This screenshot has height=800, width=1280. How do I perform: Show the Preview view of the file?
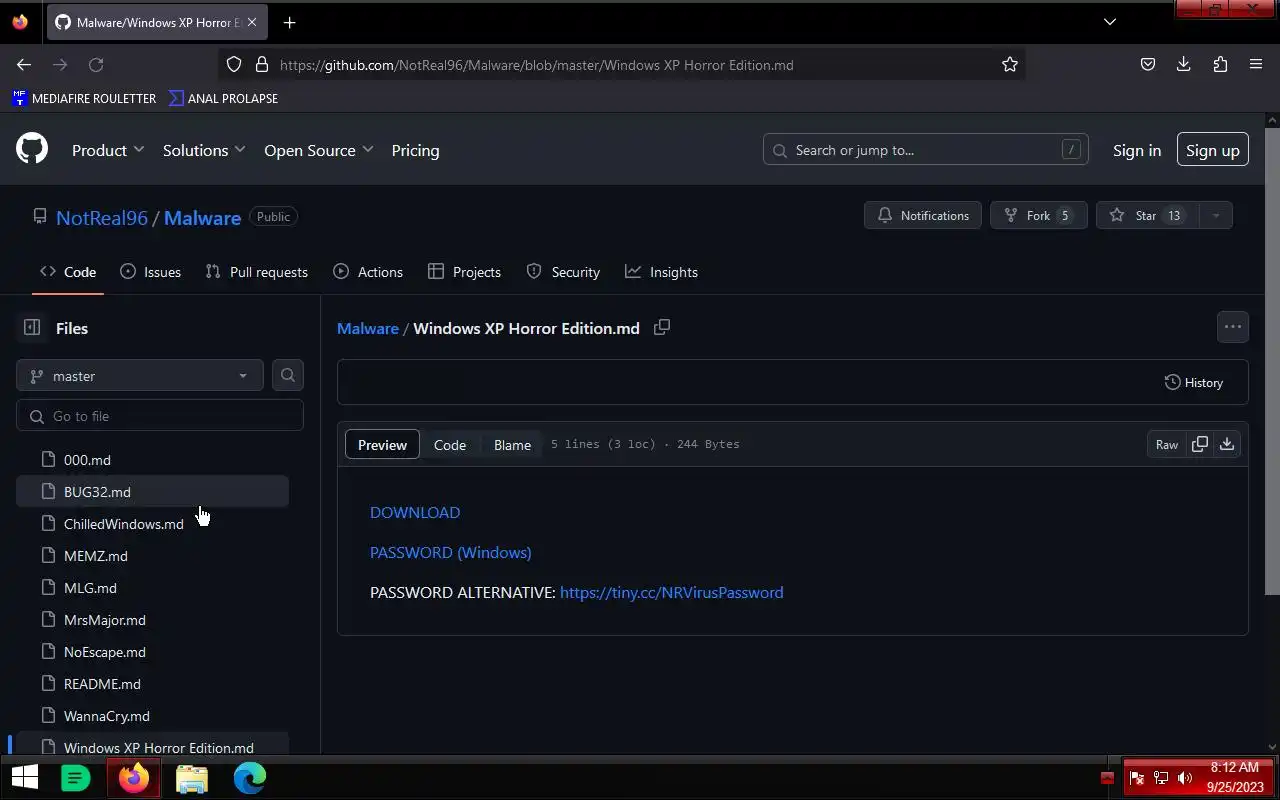[382, 444]
